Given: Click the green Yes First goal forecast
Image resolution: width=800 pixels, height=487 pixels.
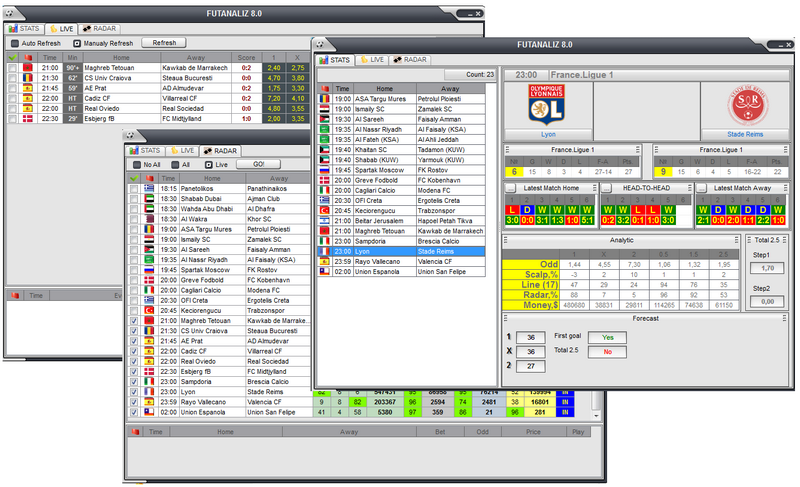Looking at the screenshot, I should (607, 338).
